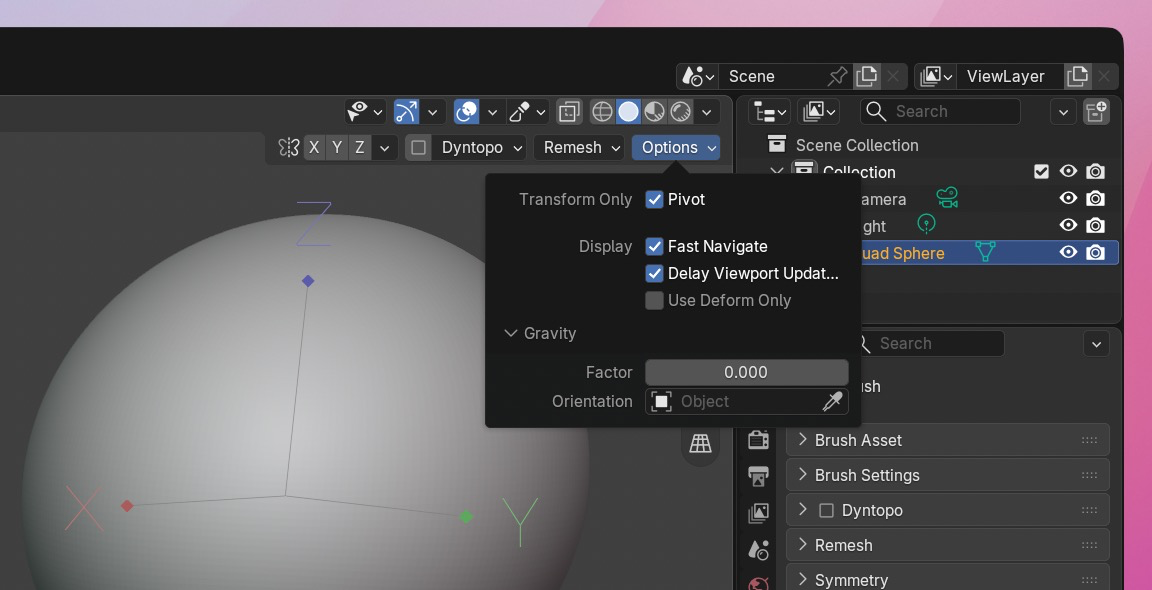Toggle X-ray mode in the viewport header
The height and width of the screenshot is (590, 1152).
(569, 112)
